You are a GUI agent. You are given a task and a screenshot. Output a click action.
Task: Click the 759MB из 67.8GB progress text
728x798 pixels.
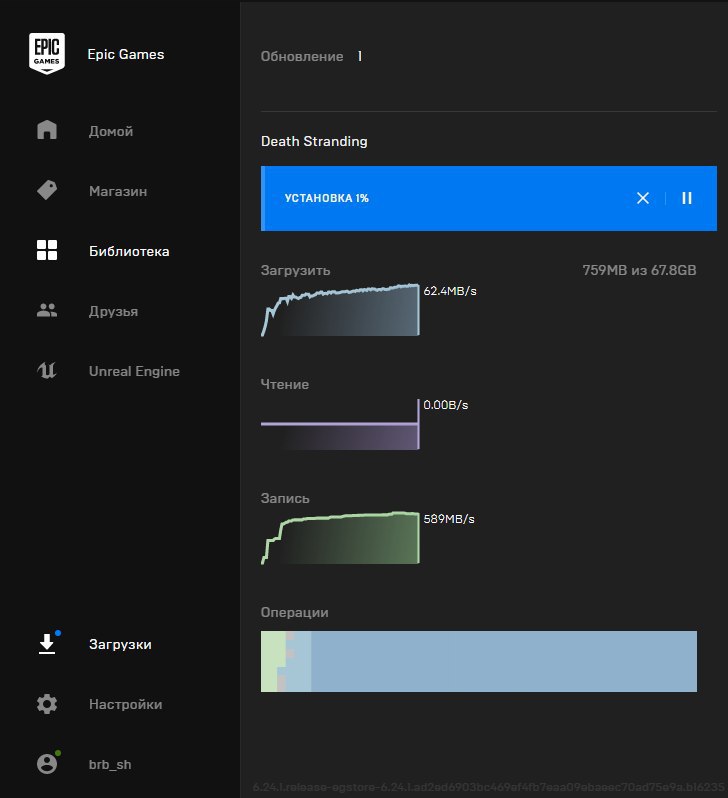(639, 270)
